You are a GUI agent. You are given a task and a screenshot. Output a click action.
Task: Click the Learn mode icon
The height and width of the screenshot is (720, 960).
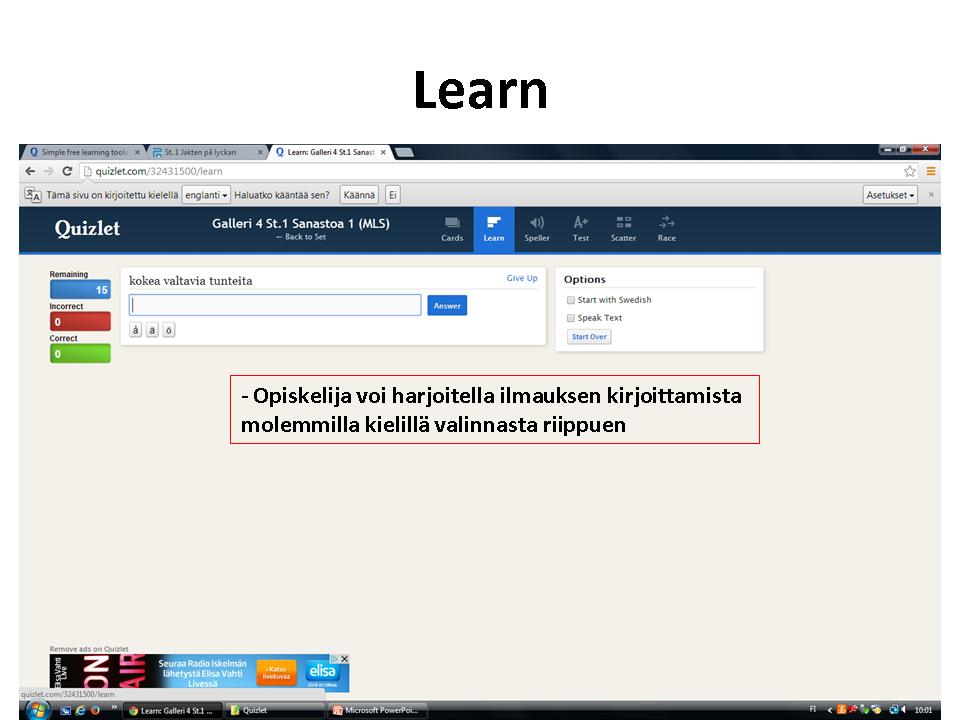coord(494,228)
